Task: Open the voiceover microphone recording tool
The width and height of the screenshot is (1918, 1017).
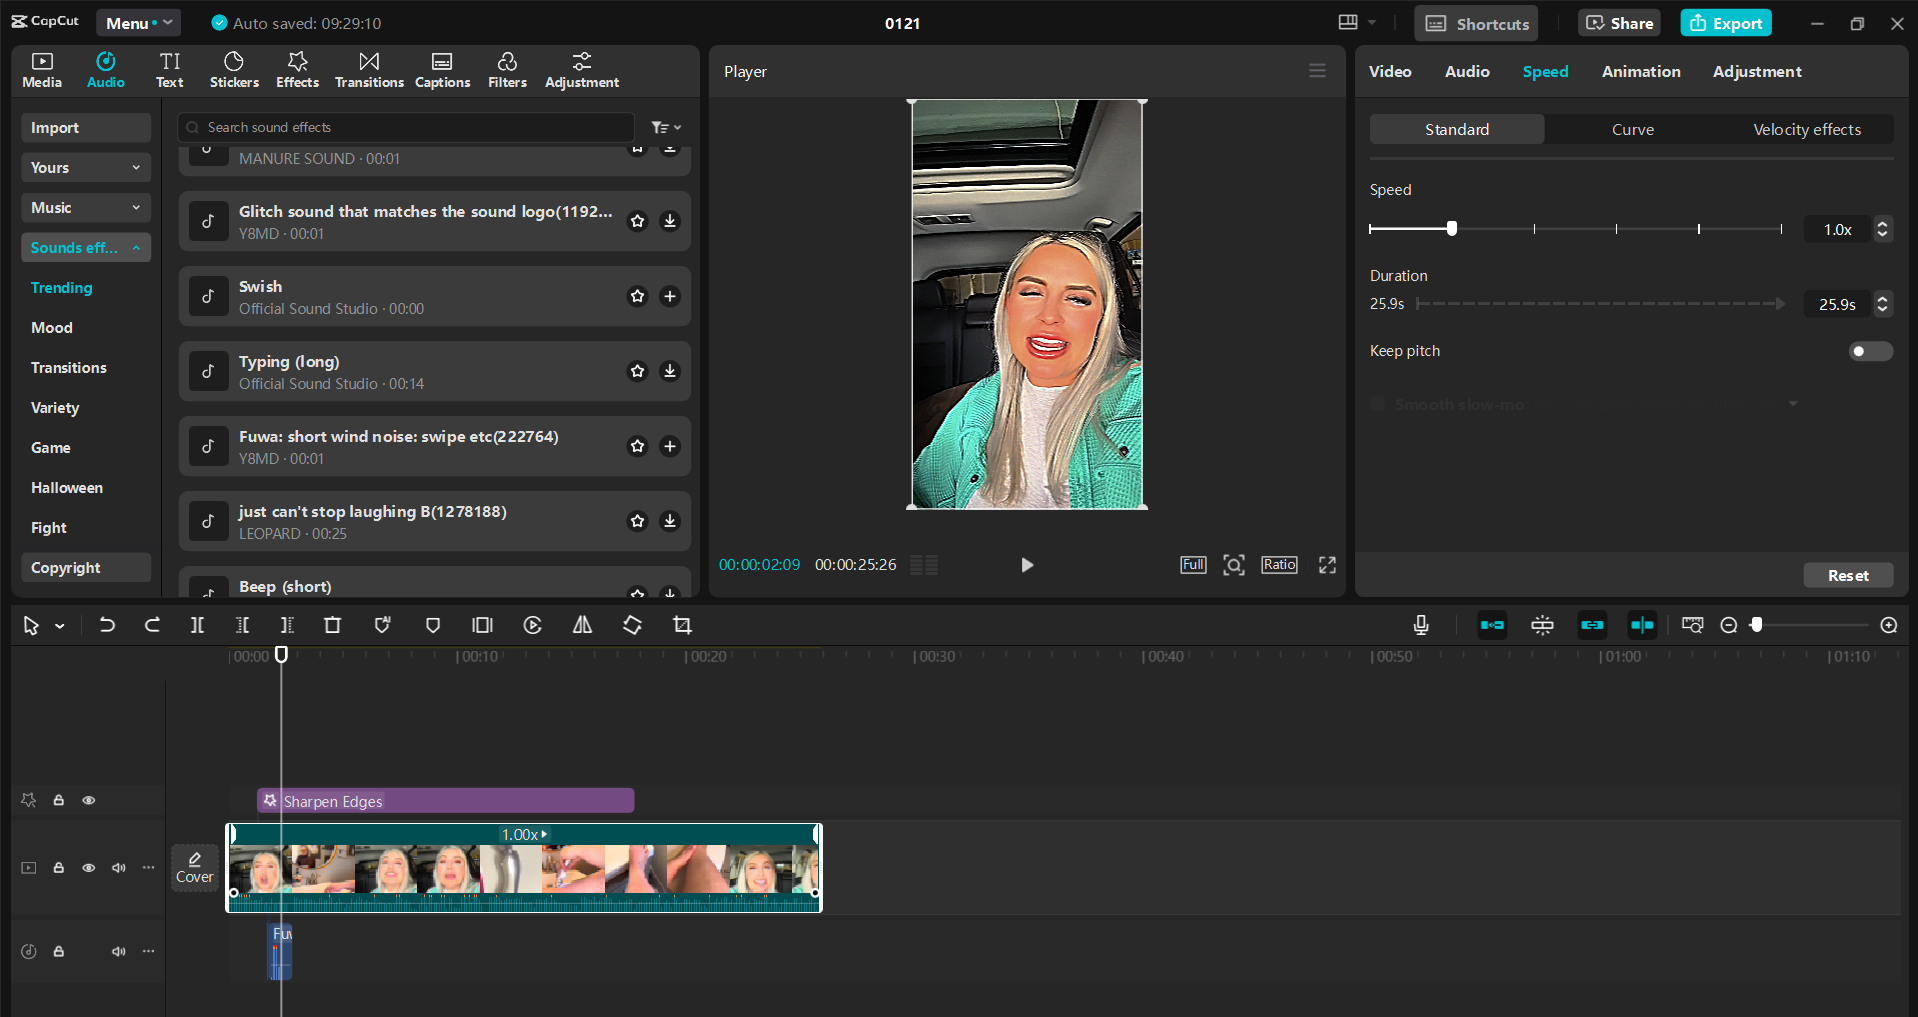Action: tap(1420, 625)
